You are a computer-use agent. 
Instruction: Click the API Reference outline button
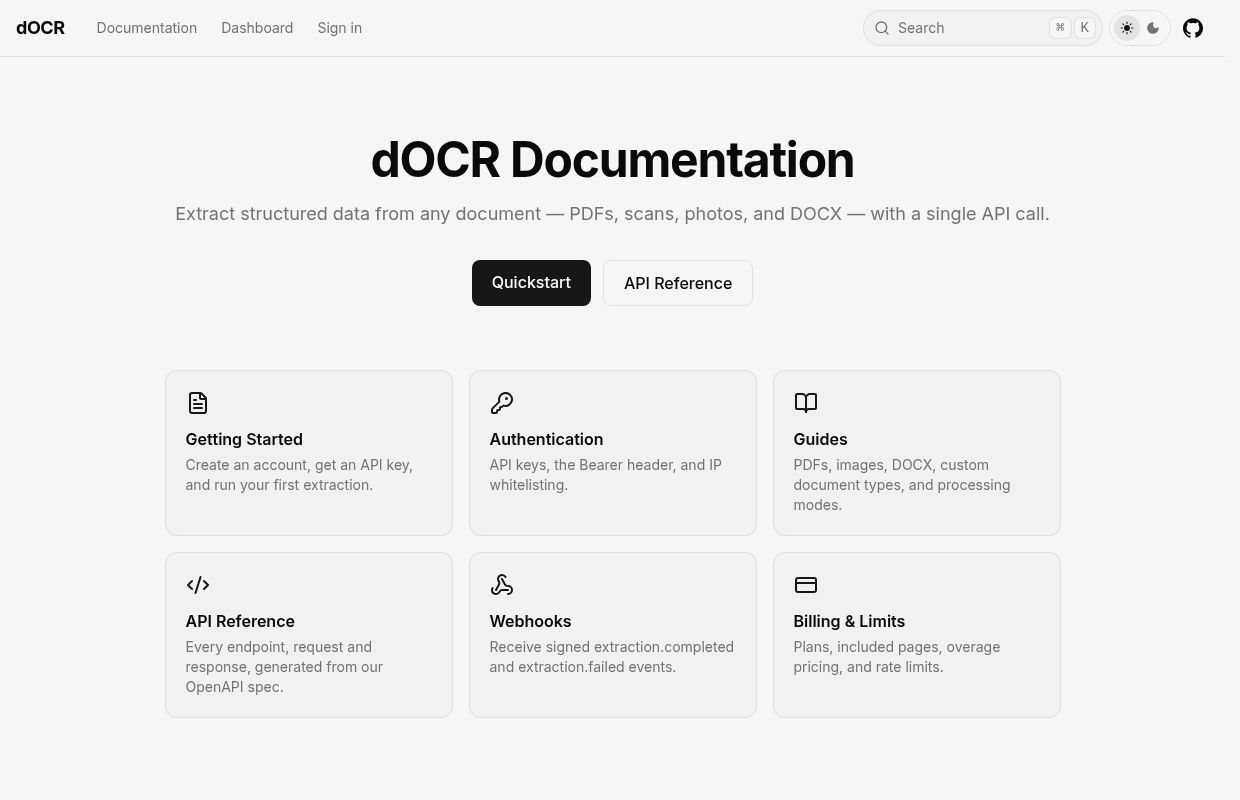click(678, 283)
